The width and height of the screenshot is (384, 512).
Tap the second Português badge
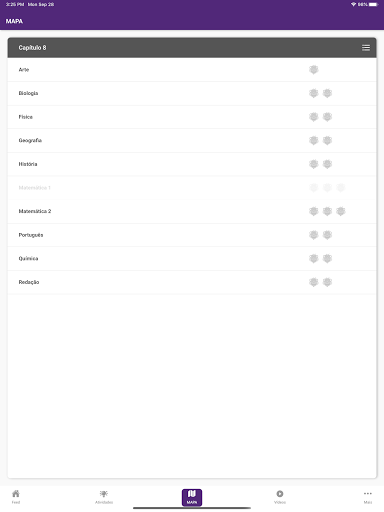[327, 235]
